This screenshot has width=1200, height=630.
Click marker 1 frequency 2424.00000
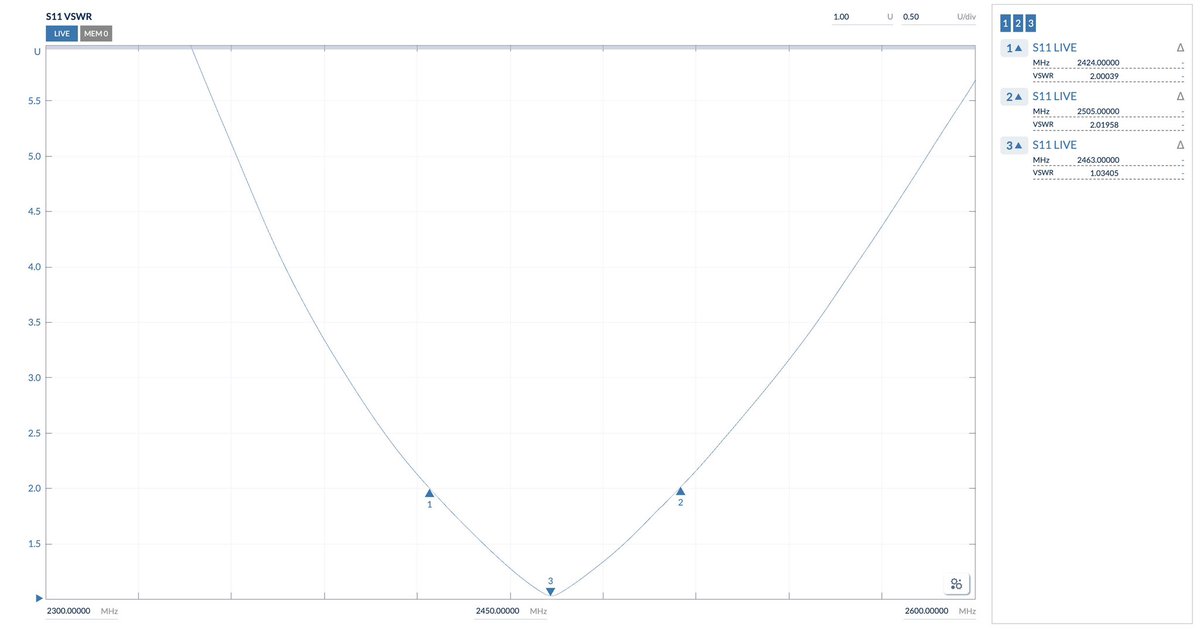click(1098, 62)
